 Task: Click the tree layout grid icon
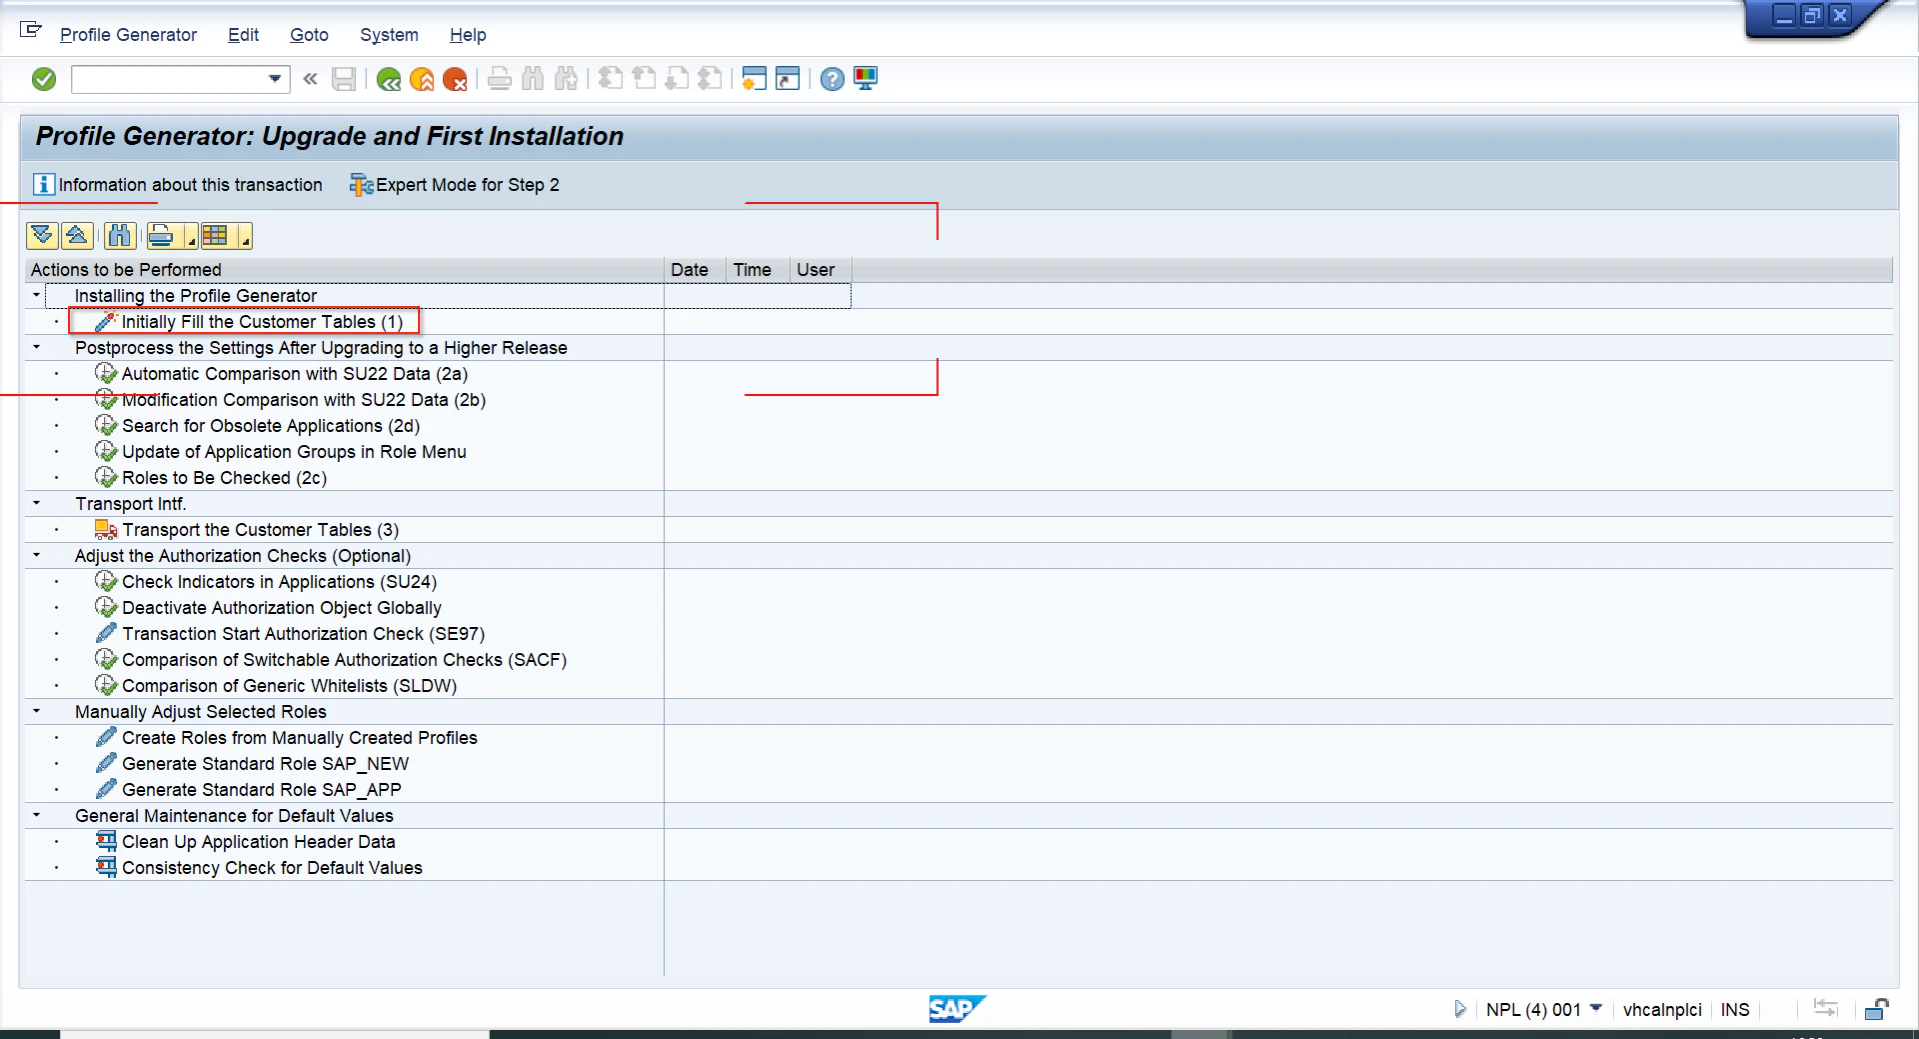tap(215, 236)
